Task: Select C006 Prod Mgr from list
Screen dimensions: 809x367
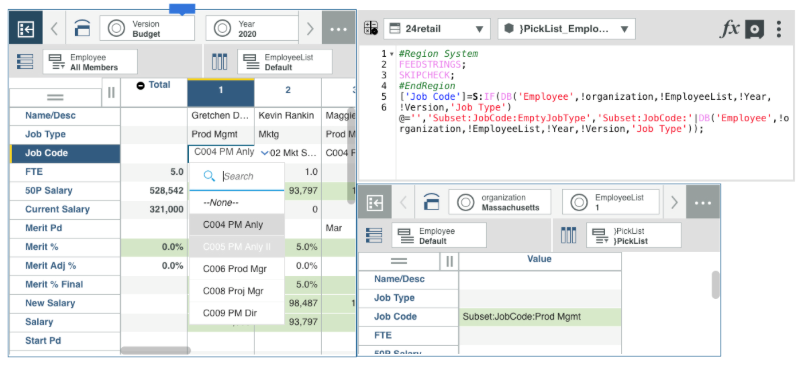Action: [x=236, y=268]
